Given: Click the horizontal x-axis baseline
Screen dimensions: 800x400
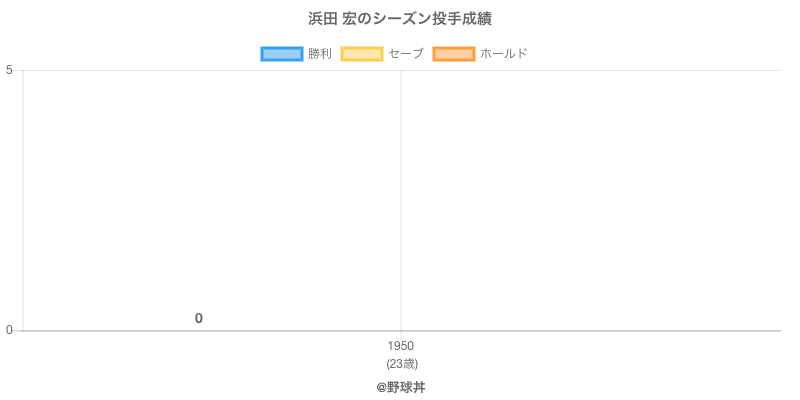Looking at the screenshot, I should (600, 330).
